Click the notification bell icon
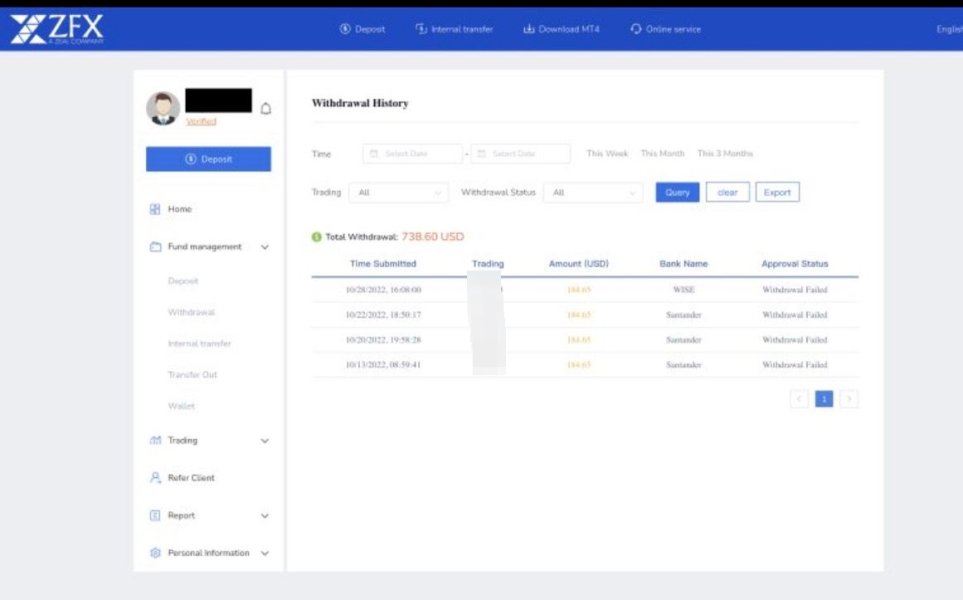The width and height of the screenshot is (963, 600). point(265,109)
